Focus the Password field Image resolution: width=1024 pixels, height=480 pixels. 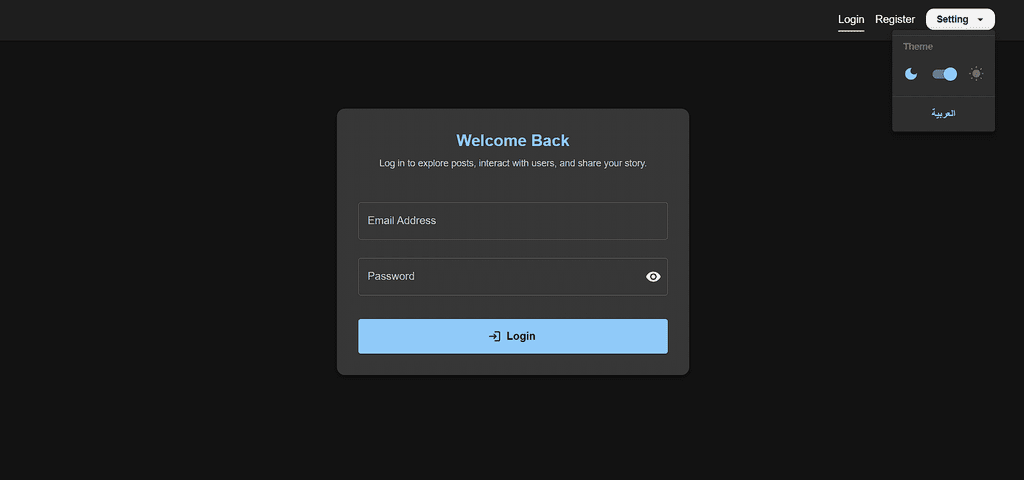click(x=513, y=277)
